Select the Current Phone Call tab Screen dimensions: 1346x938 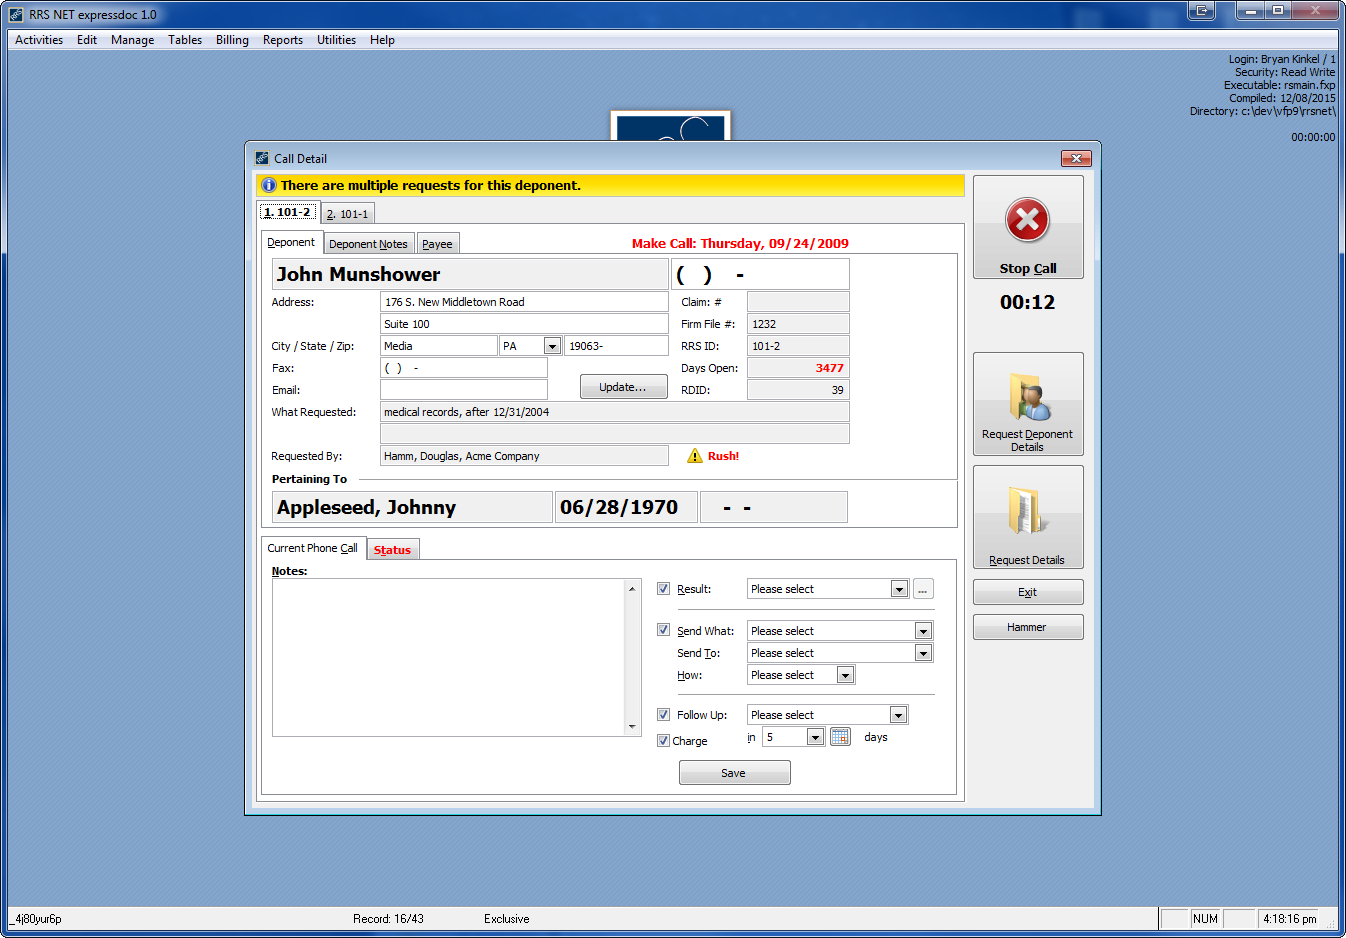[x=312, y=548]
